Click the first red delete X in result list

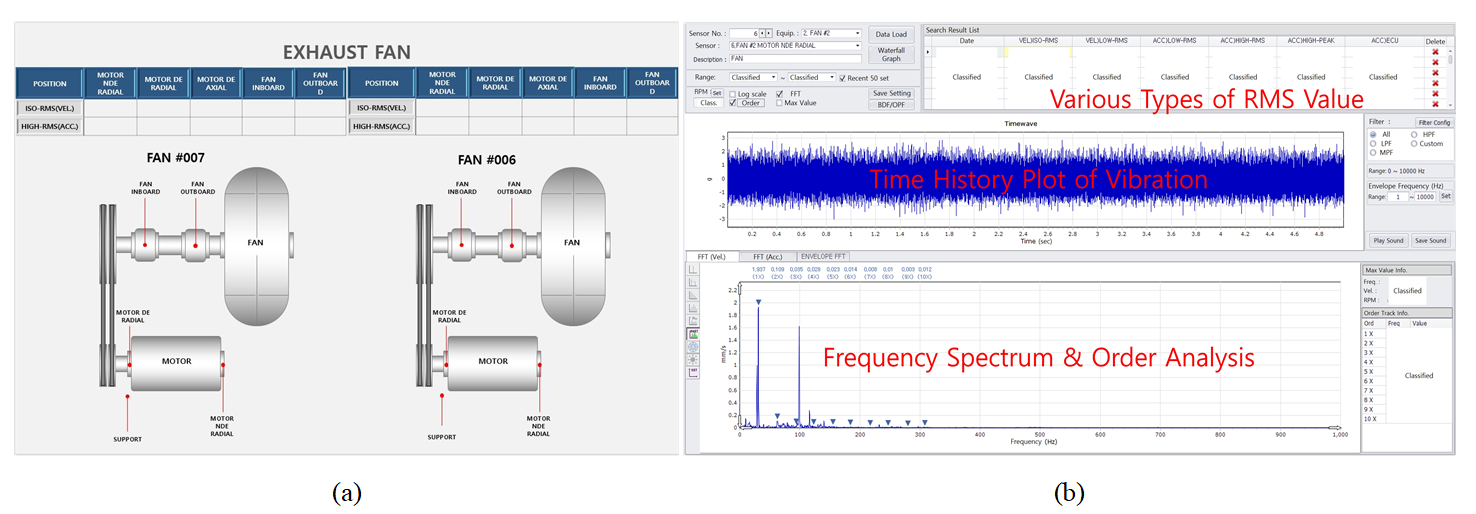pos(1435,52)
